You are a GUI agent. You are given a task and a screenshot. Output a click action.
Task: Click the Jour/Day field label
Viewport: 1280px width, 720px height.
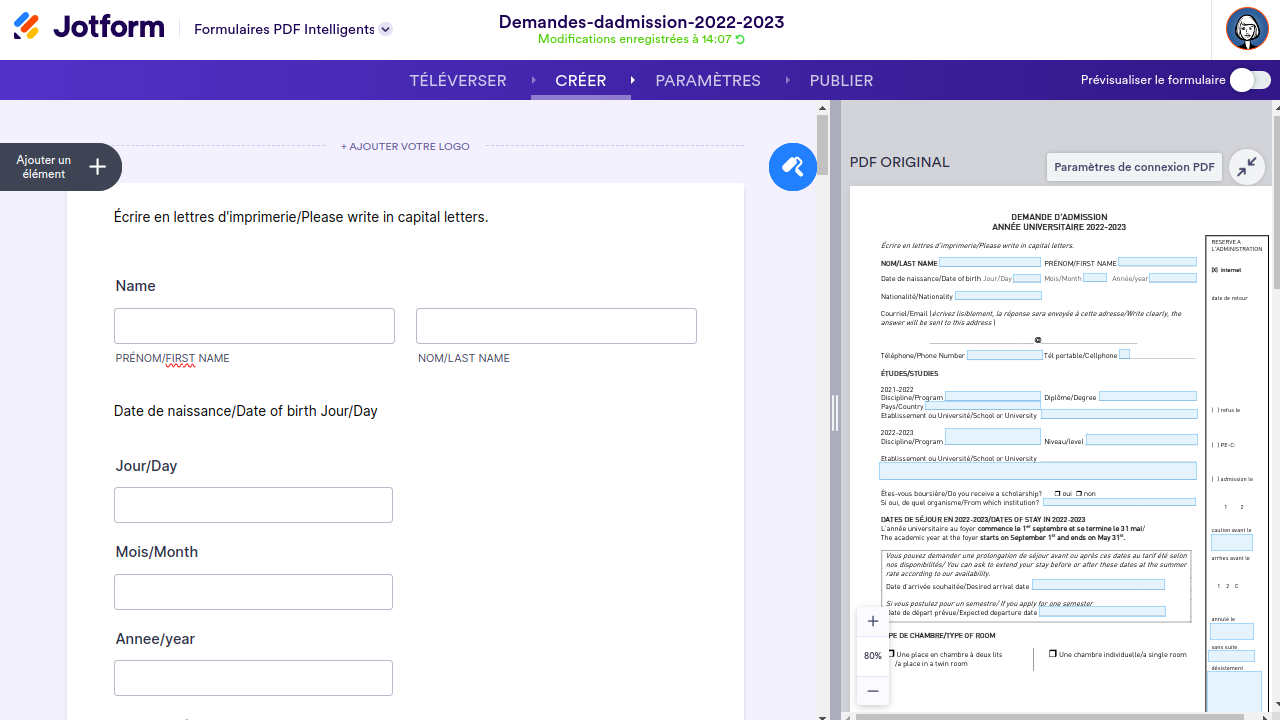tap(147, 466)
